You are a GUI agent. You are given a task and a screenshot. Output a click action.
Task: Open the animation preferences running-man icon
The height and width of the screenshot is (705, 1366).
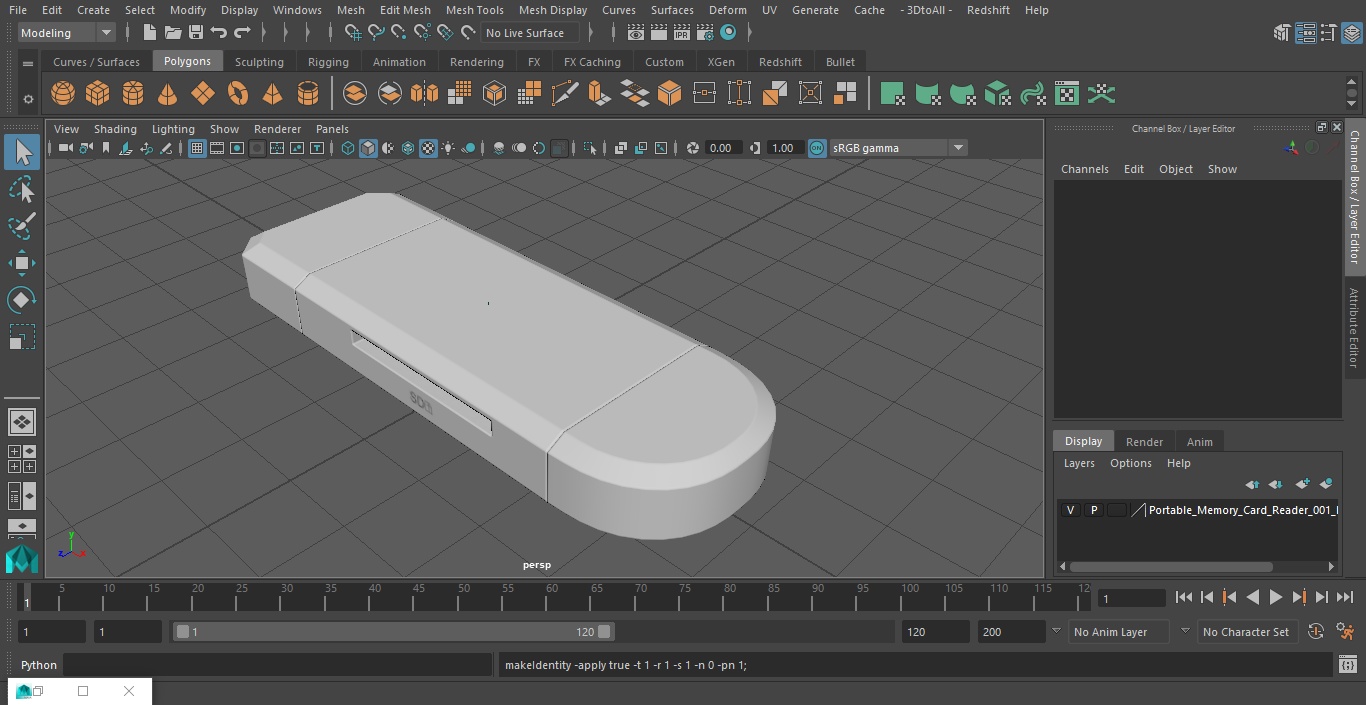pos(1345,632)
